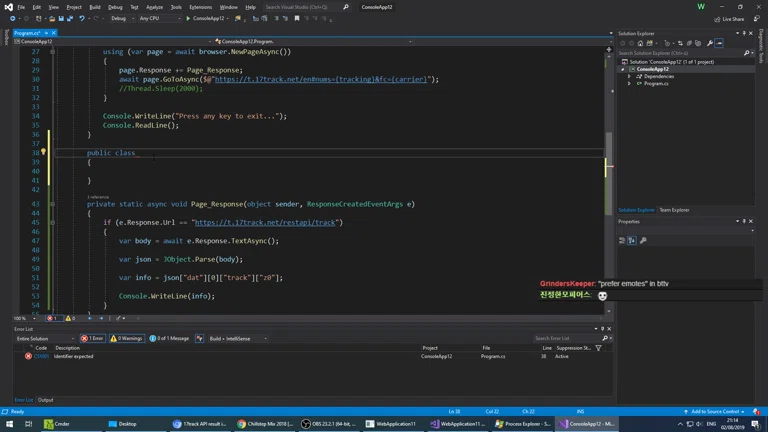The height and width of the screenshot is (432, 768).
Task: Toggle the 0 Warnings filter
Action: pyautogui.click(x=128, y=338)
